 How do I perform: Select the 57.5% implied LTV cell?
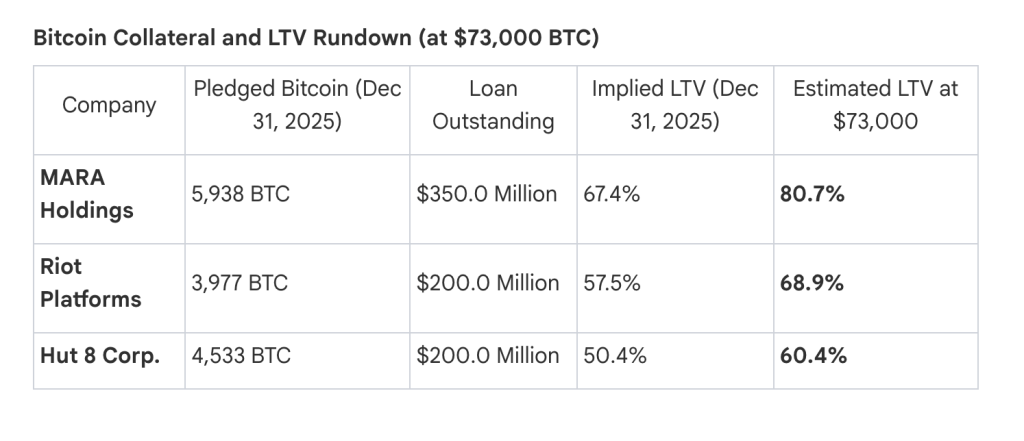(x=613, y=283)
